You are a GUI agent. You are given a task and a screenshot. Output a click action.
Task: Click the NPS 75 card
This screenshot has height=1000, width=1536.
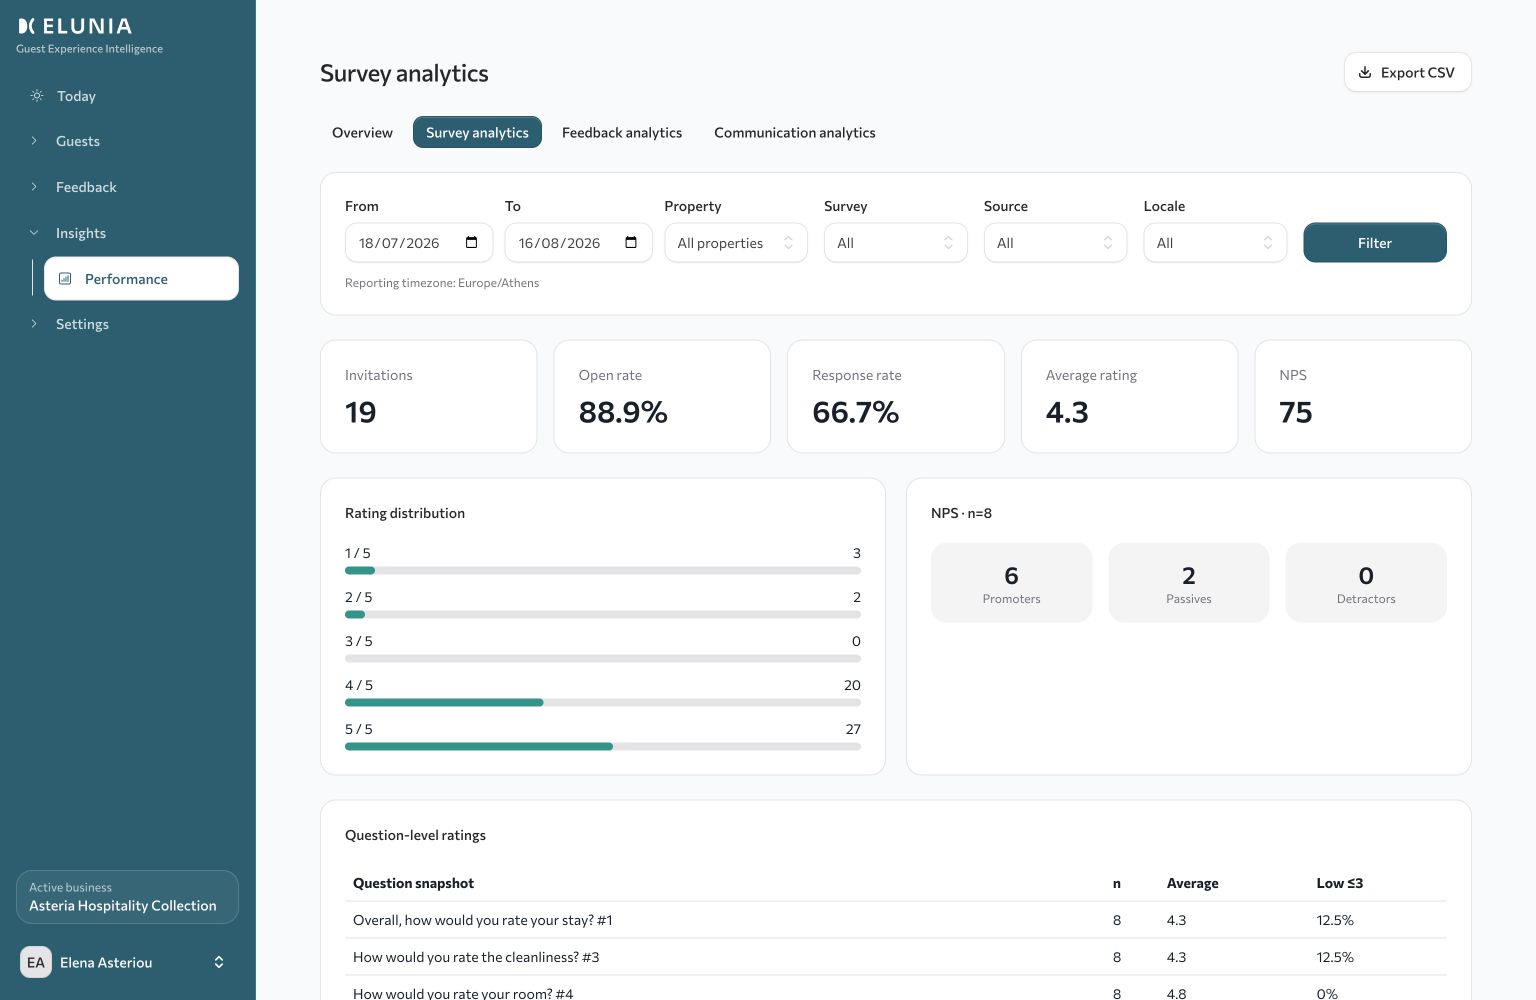1363,396
